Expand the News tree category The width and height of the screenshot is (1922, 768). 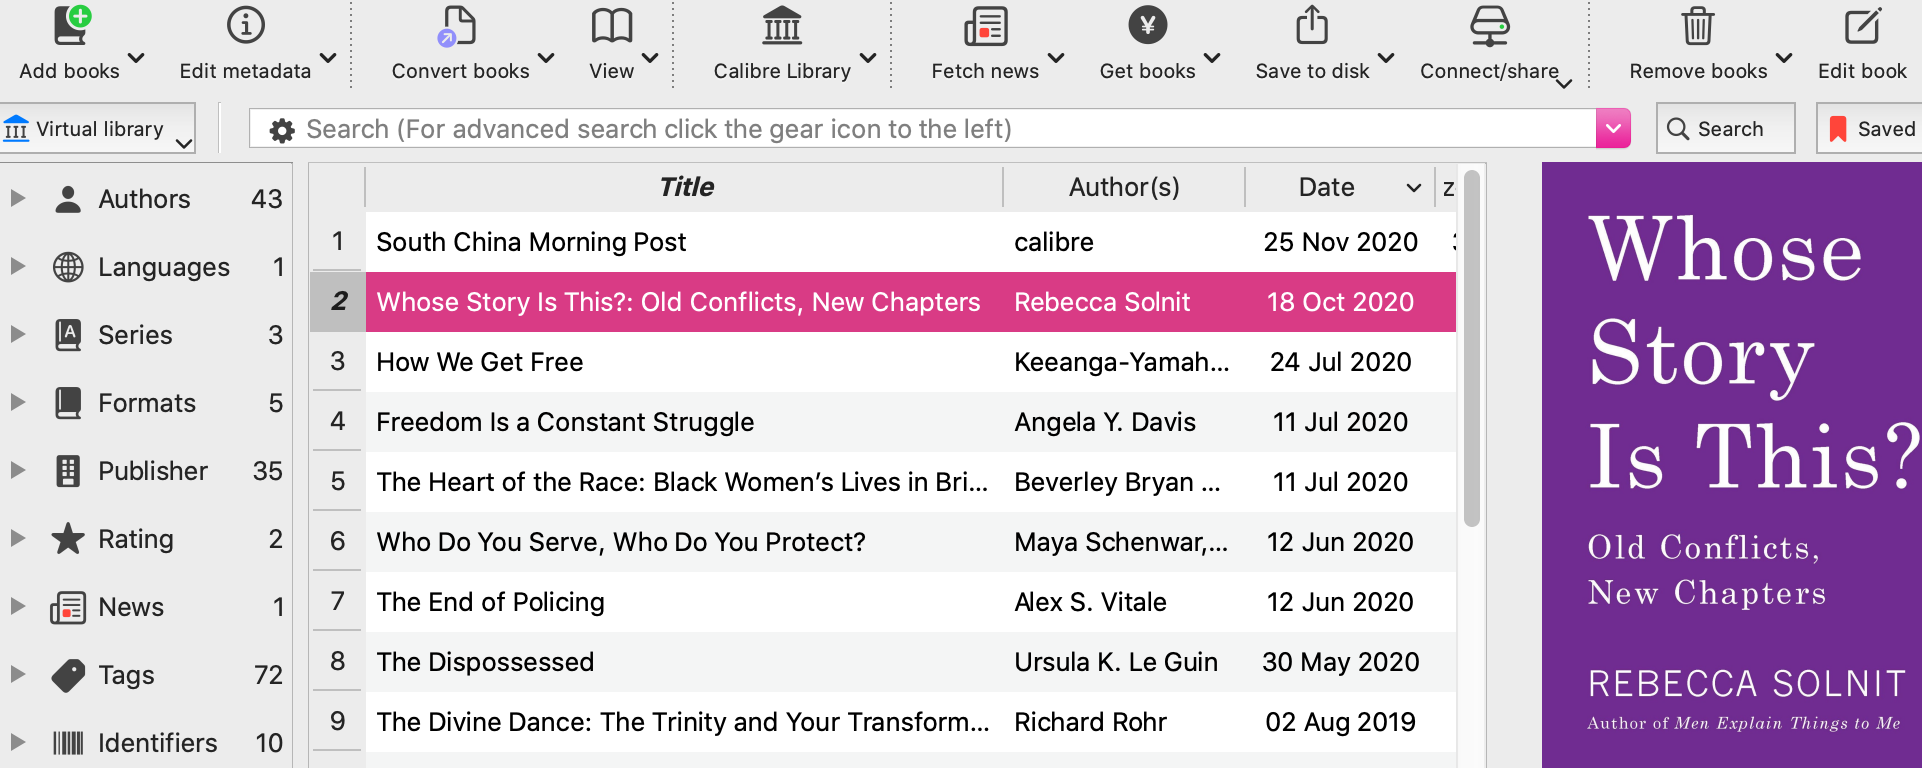pos(17,606)
